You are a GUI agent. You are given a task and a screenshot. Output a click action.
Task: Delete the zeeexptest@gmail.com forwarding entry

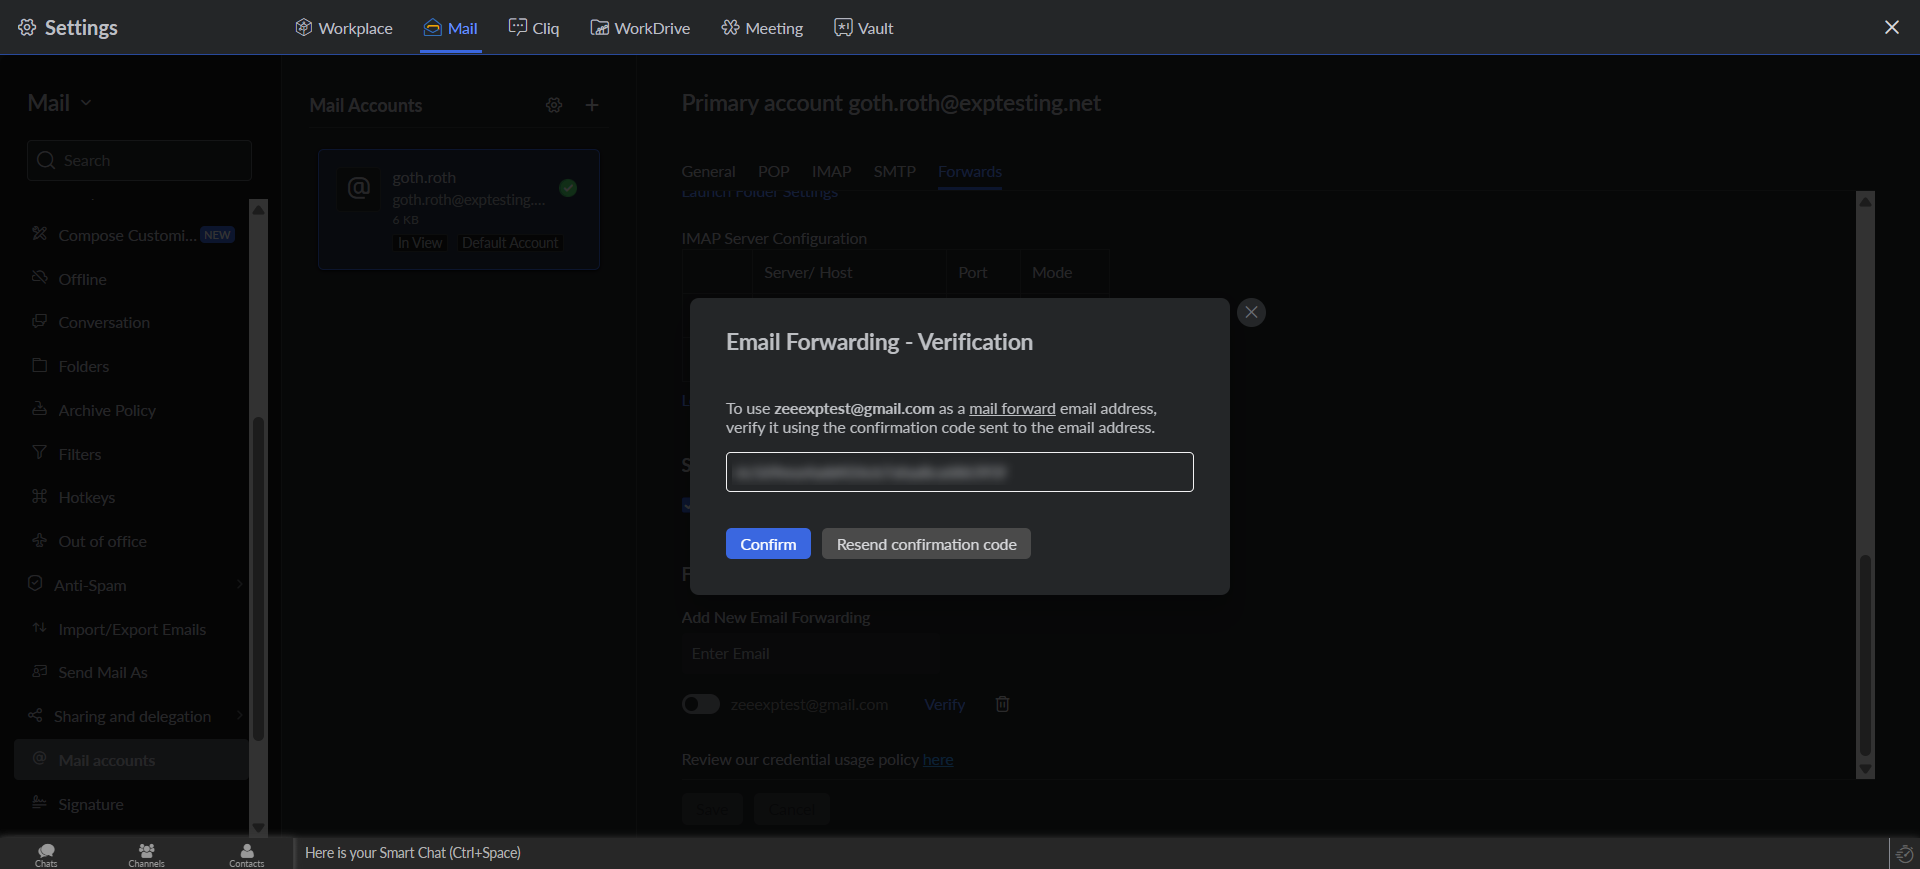1002,705
